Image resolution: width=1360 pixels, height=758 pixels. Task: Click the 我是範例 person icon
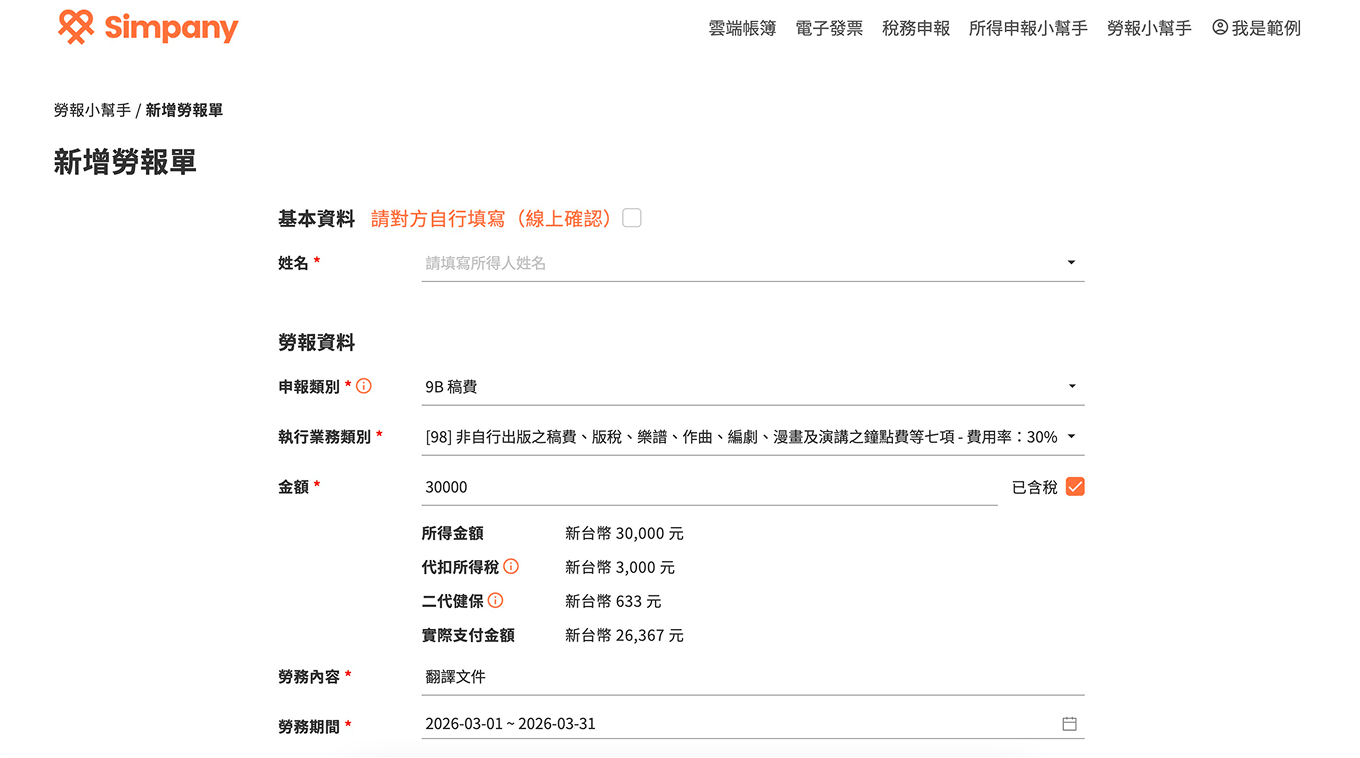[1218, 28]
